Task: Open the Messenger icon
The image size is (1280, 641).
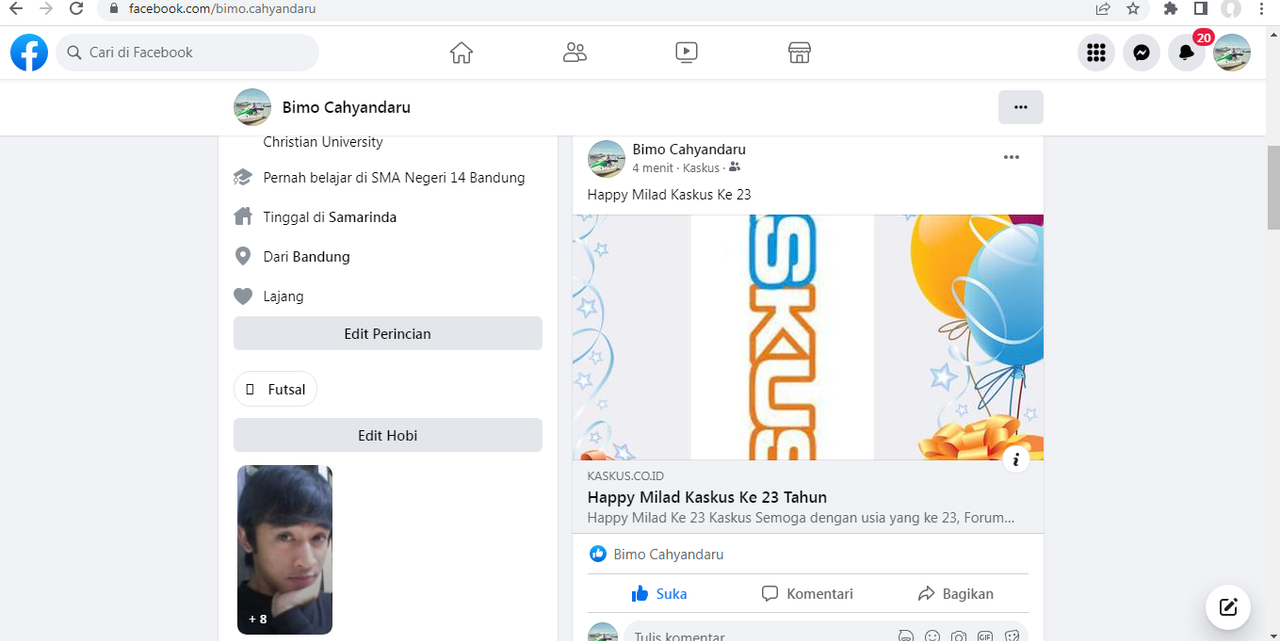Action: click(x=1141, y=53)
